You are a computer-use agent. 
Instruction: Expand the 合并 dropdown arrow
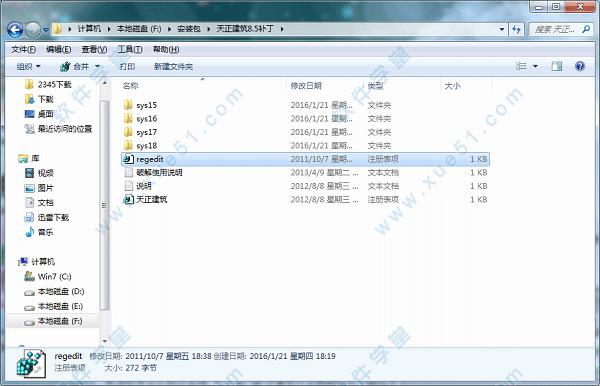point(97,67)
